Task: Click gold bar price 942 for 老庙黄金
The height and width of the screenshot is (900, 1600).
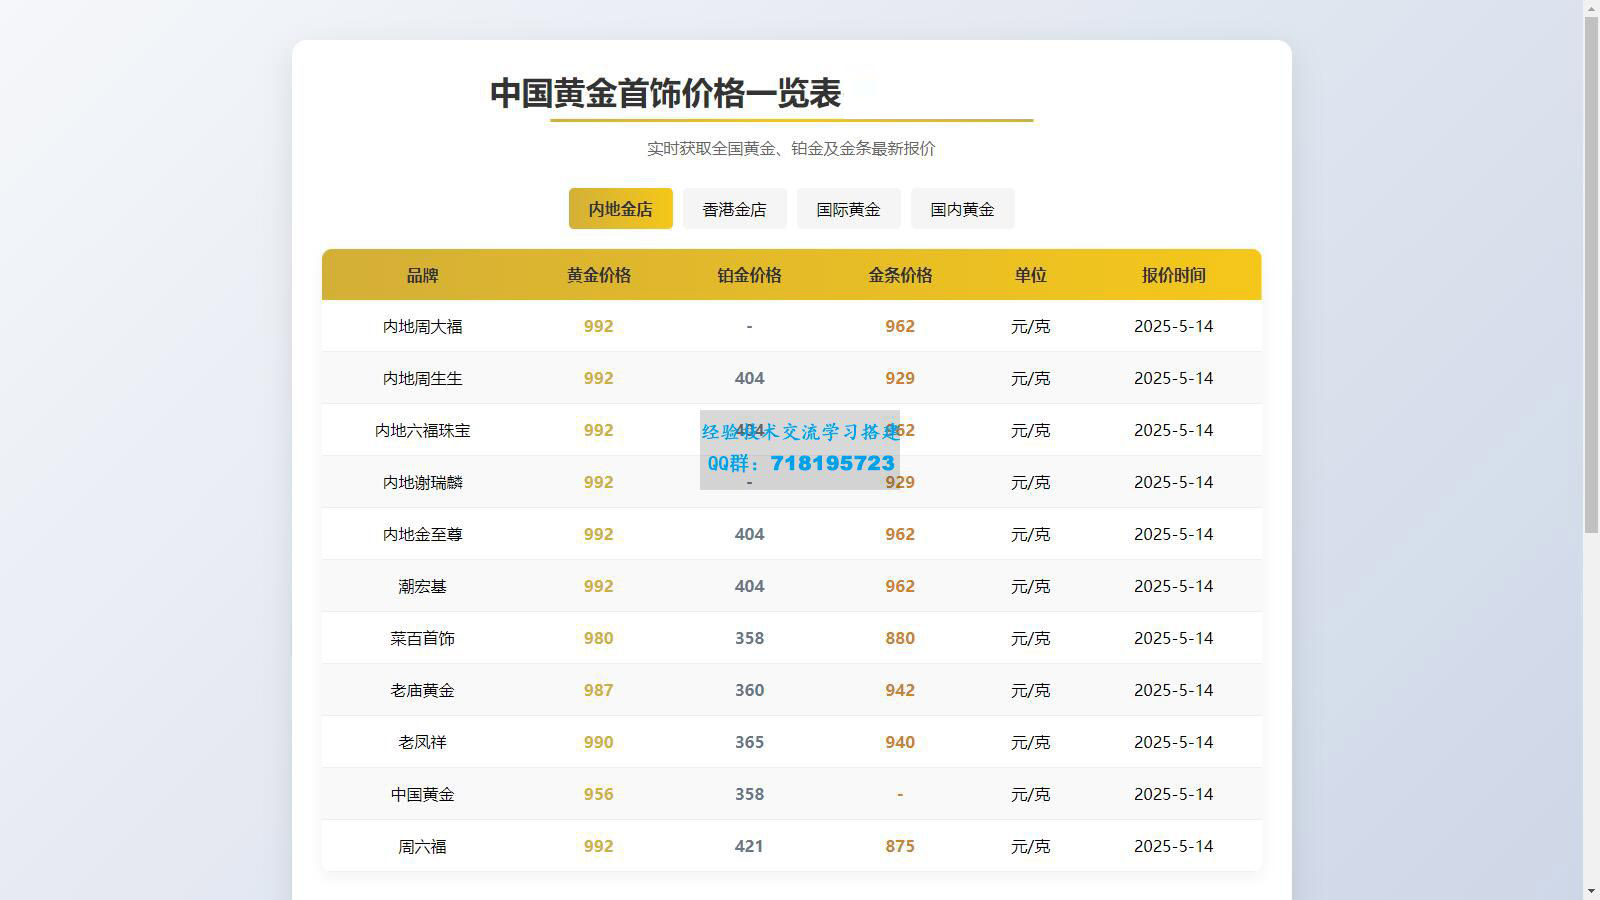Action: coord(900,690)
